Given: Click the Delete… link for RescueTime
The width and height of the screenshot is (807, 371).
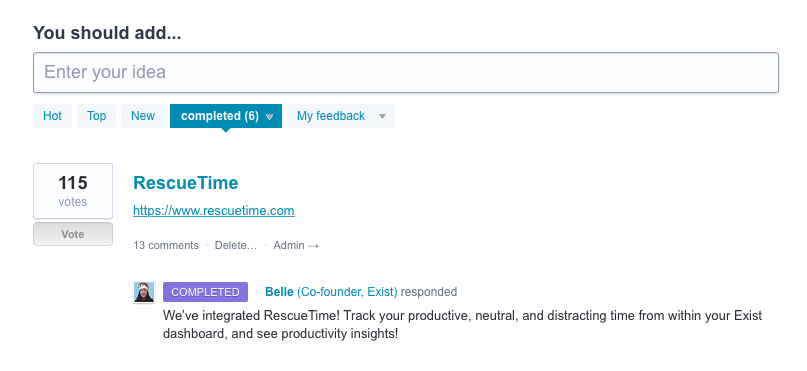Looking at the screenshot, I should click(236, 245).
